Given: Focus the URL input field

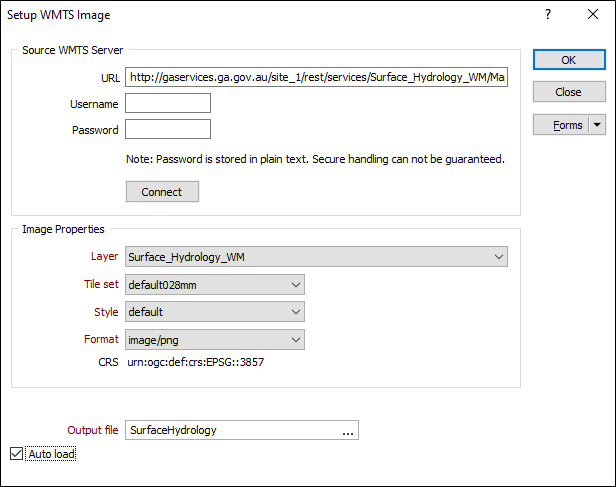Looking at the screenshot, I should [316, 77].
